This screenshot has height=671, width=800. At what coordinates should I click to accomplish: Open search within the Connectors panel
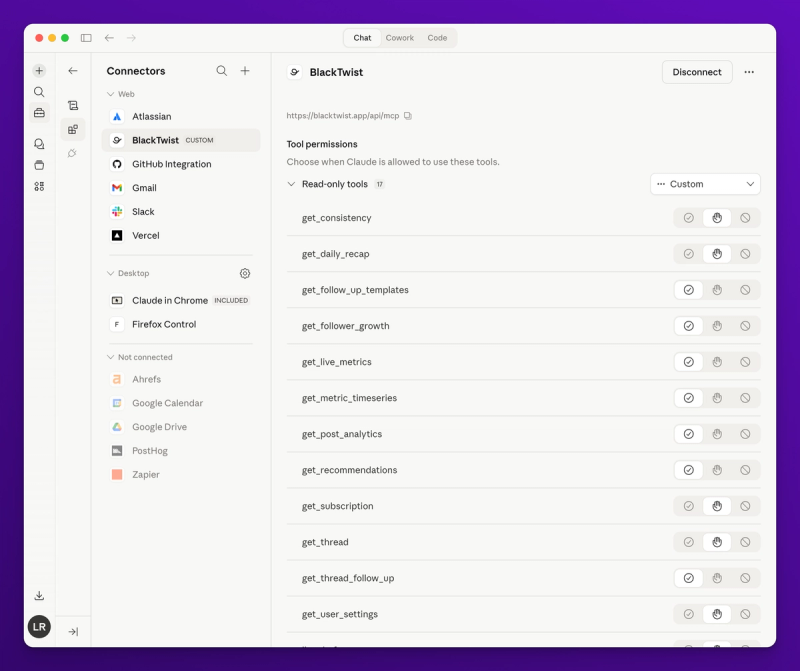click(222, 71)
